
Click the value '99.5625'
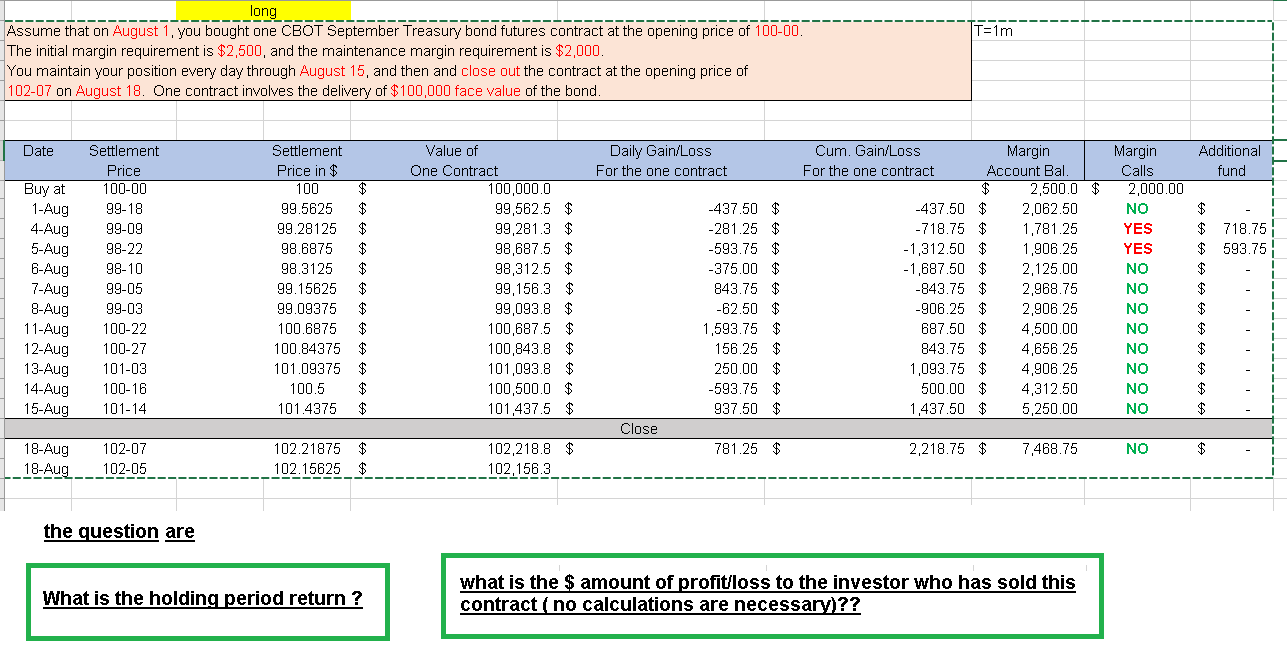306,209
